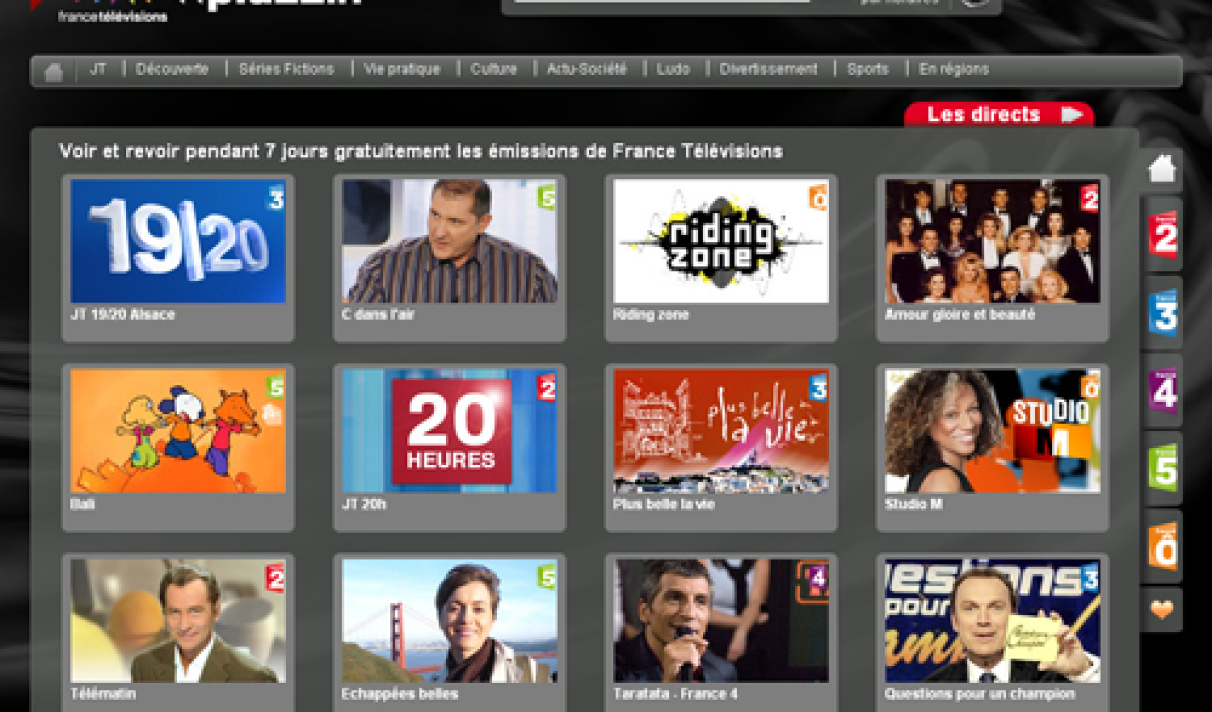
Task: Open the En régions menu
Action: point(953,70)
